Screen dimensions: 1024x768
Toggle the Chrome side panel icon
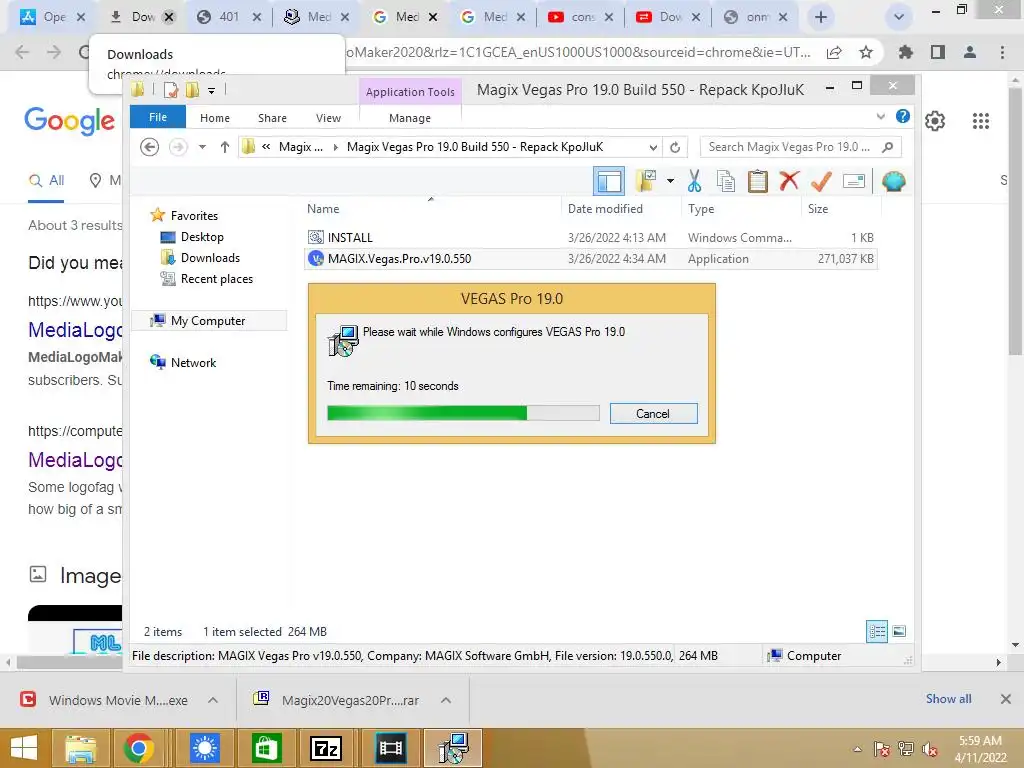tap(938, 52)
